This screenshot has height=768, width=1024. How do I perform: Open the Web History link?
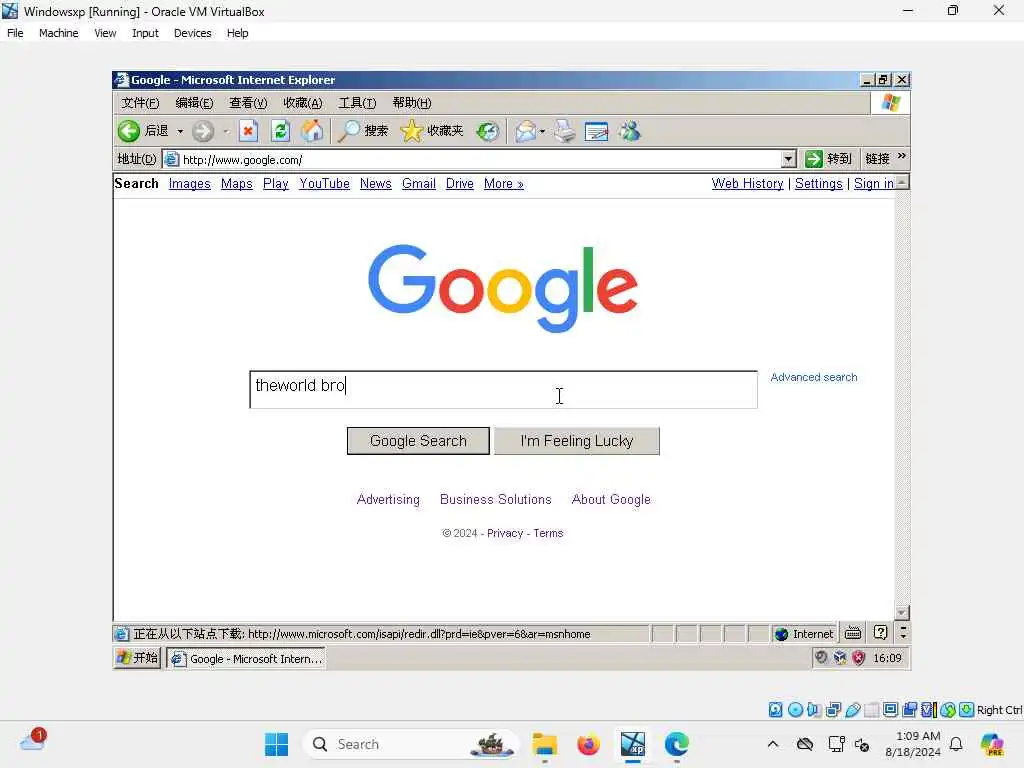747,184
